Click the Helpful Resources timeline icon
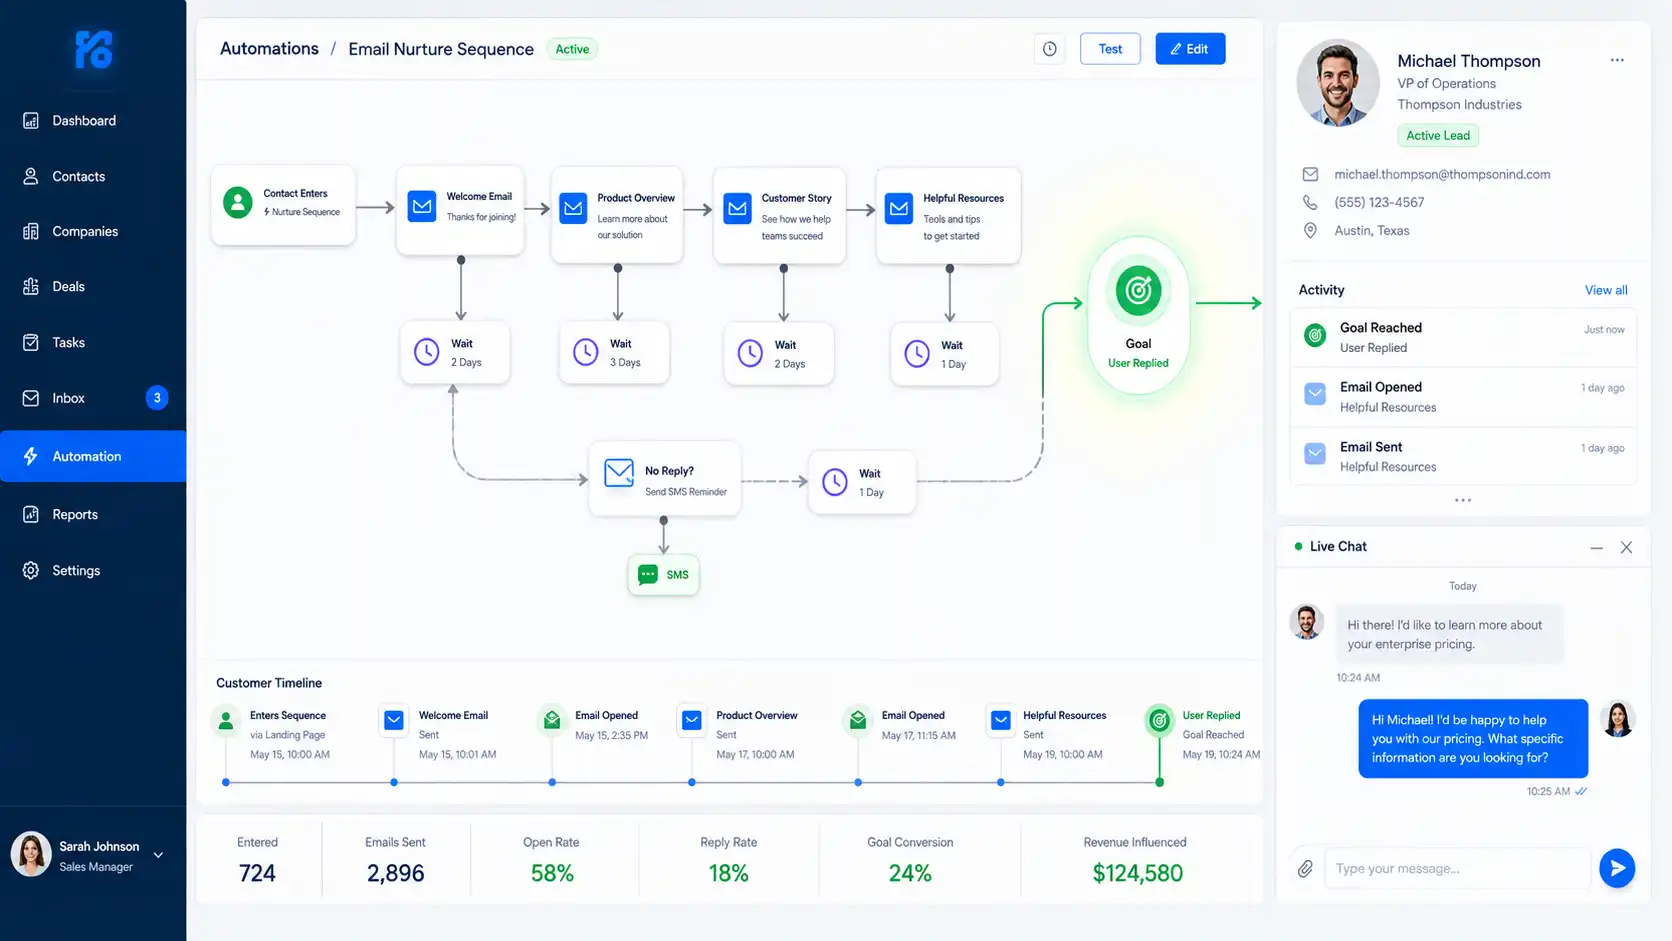 (1000, 720)
